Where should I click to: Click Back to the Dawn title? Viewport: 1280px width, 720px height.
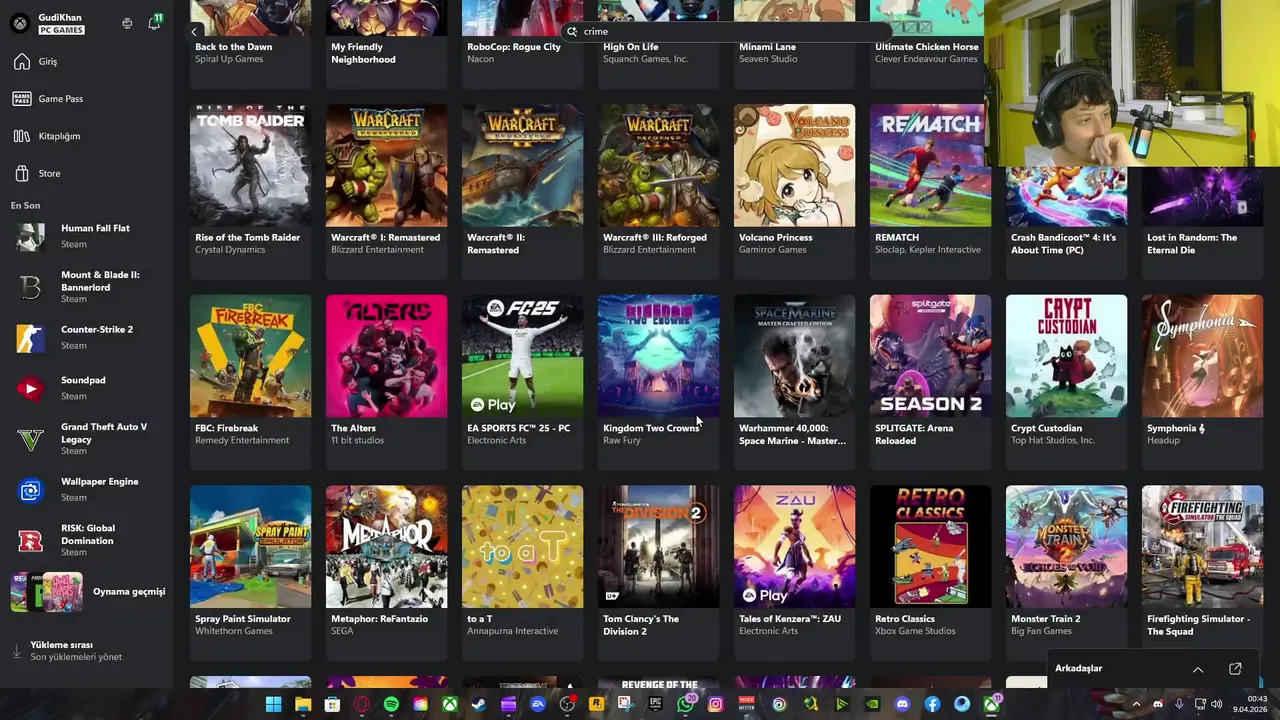coord(233,47)
